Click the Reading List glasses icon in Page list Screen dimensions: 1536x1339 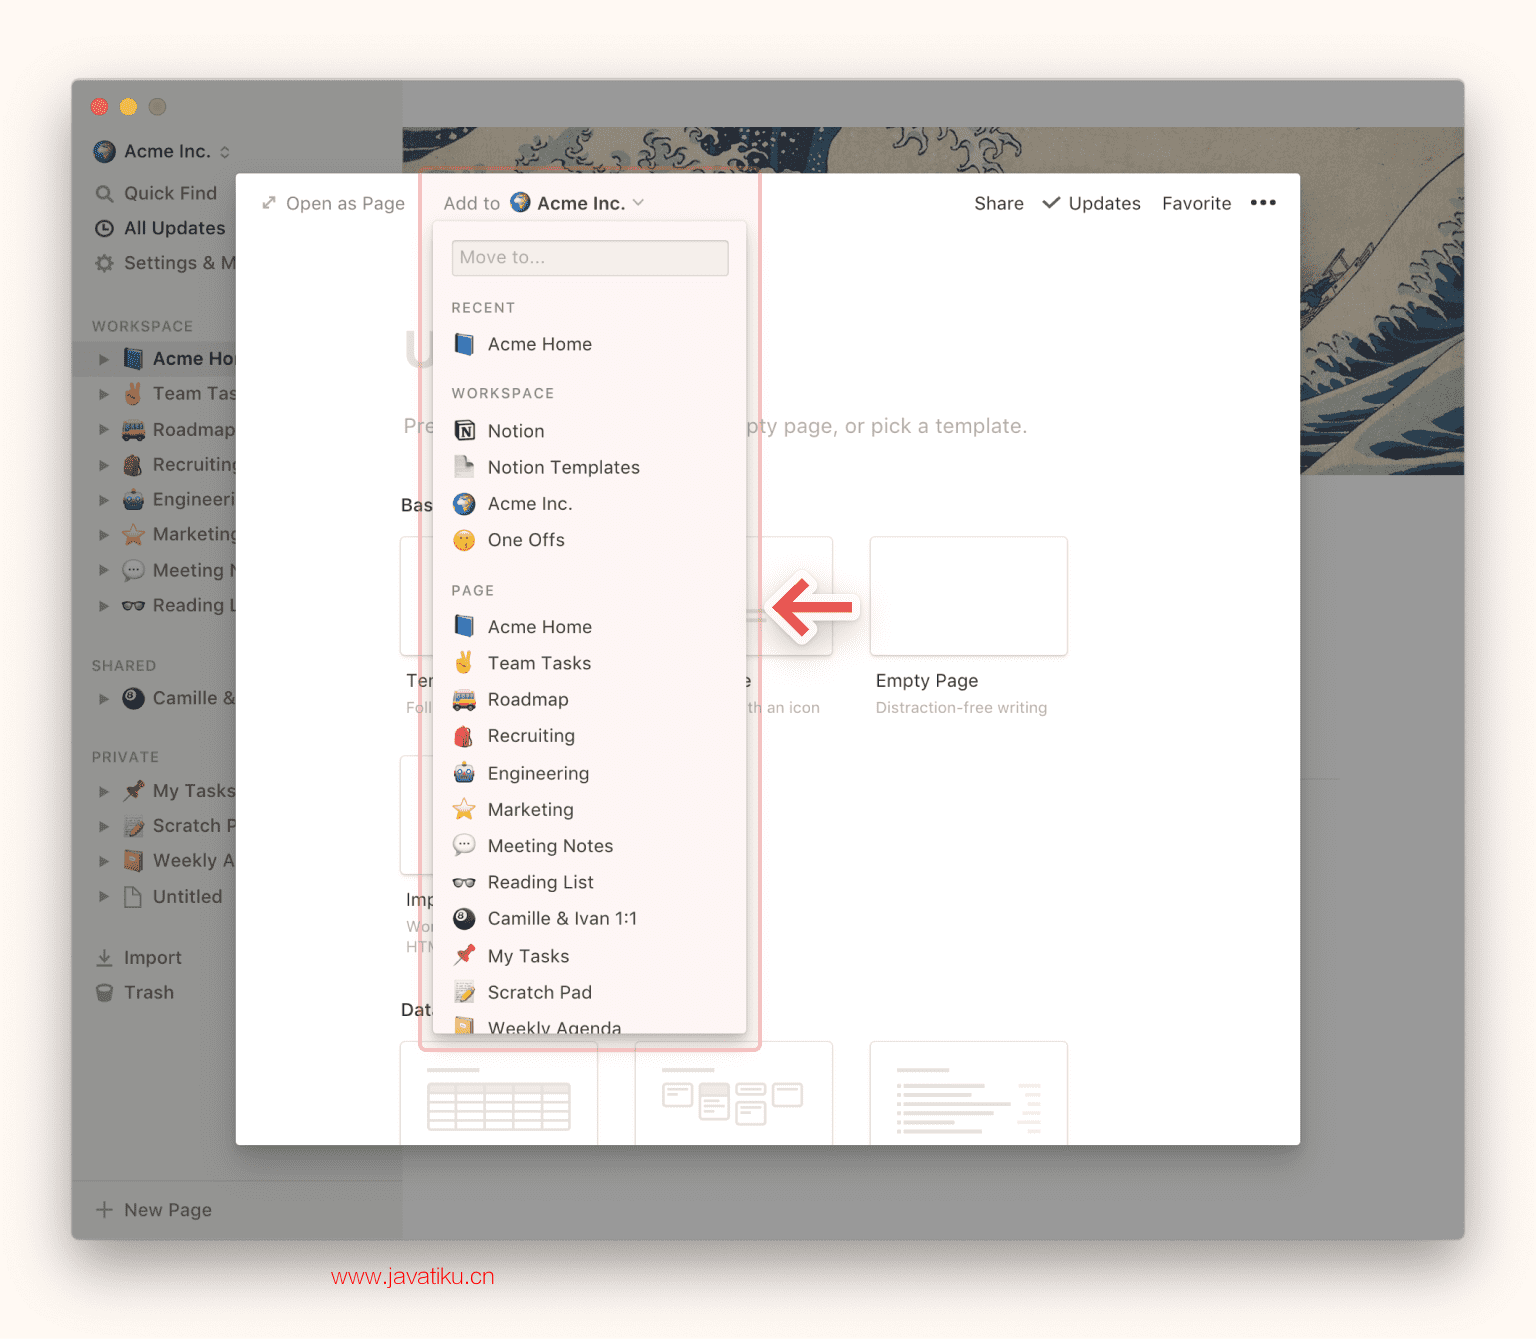tap(464, 882)
